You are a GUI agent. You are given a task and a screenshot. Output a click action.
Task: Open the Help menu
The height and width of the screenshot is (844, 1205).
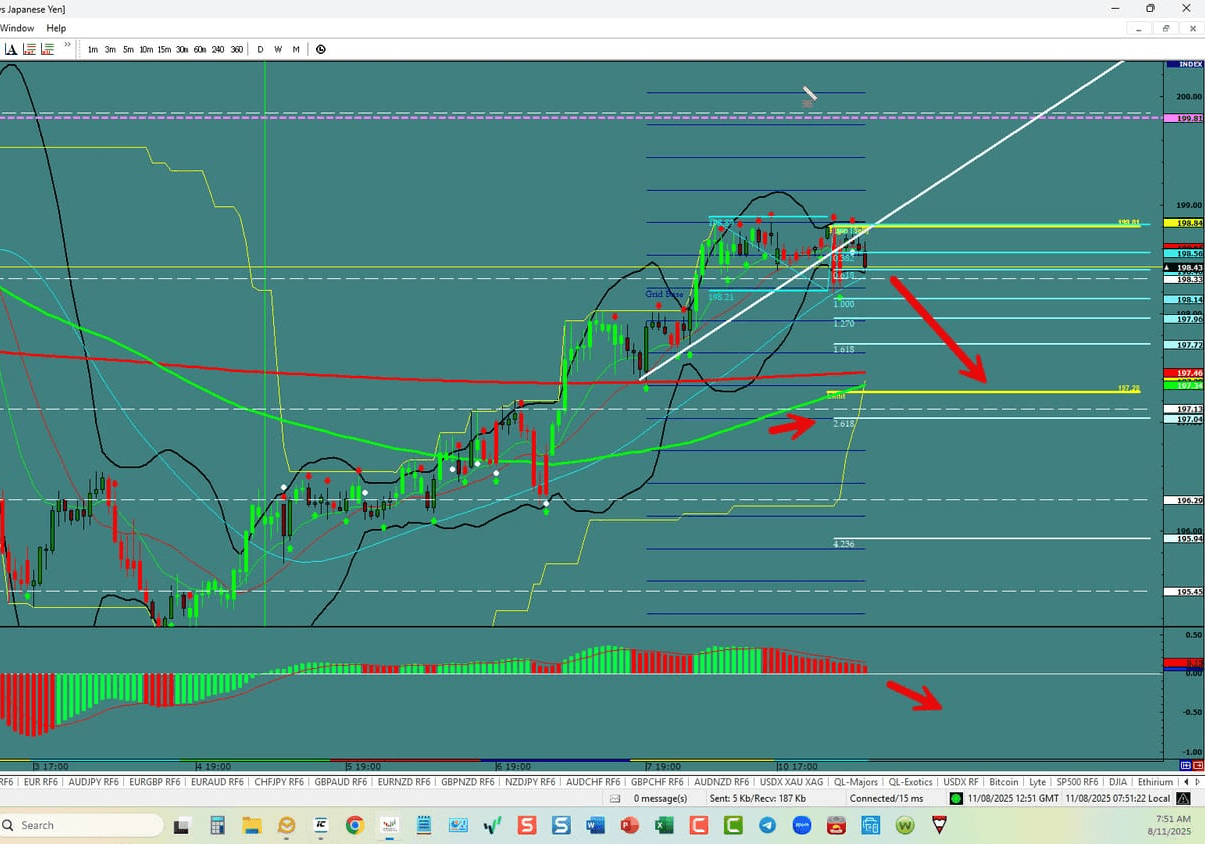coord(56,28)
